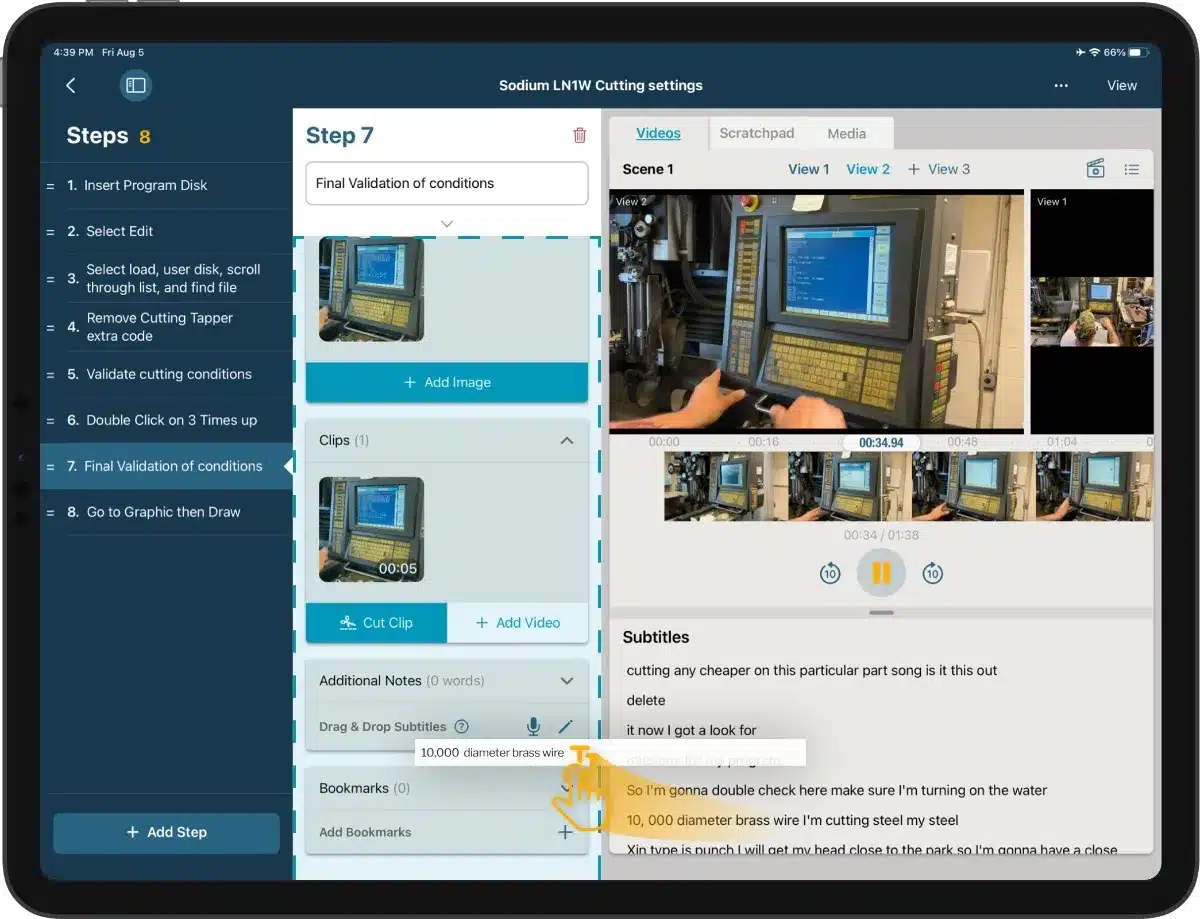Image resolution: width=1200 pixels, height=919 pixels.
Task: Collapse the Clips section
Action: (567, 440)
